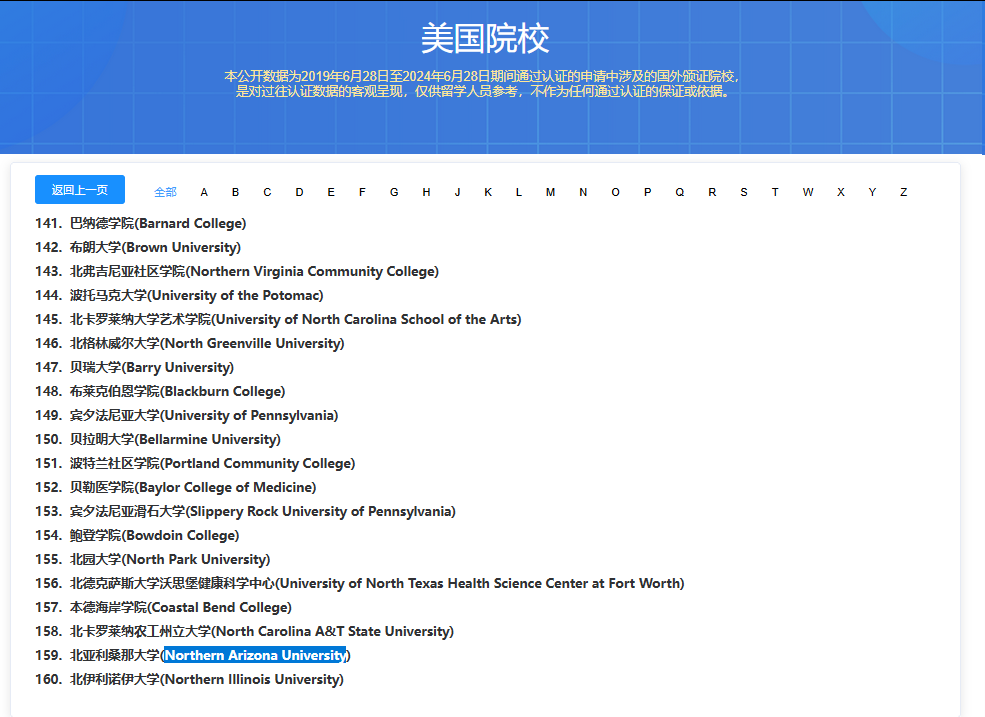Filter schools by letter D
This screenshot has height=717, width=985.
pos(300,192)
